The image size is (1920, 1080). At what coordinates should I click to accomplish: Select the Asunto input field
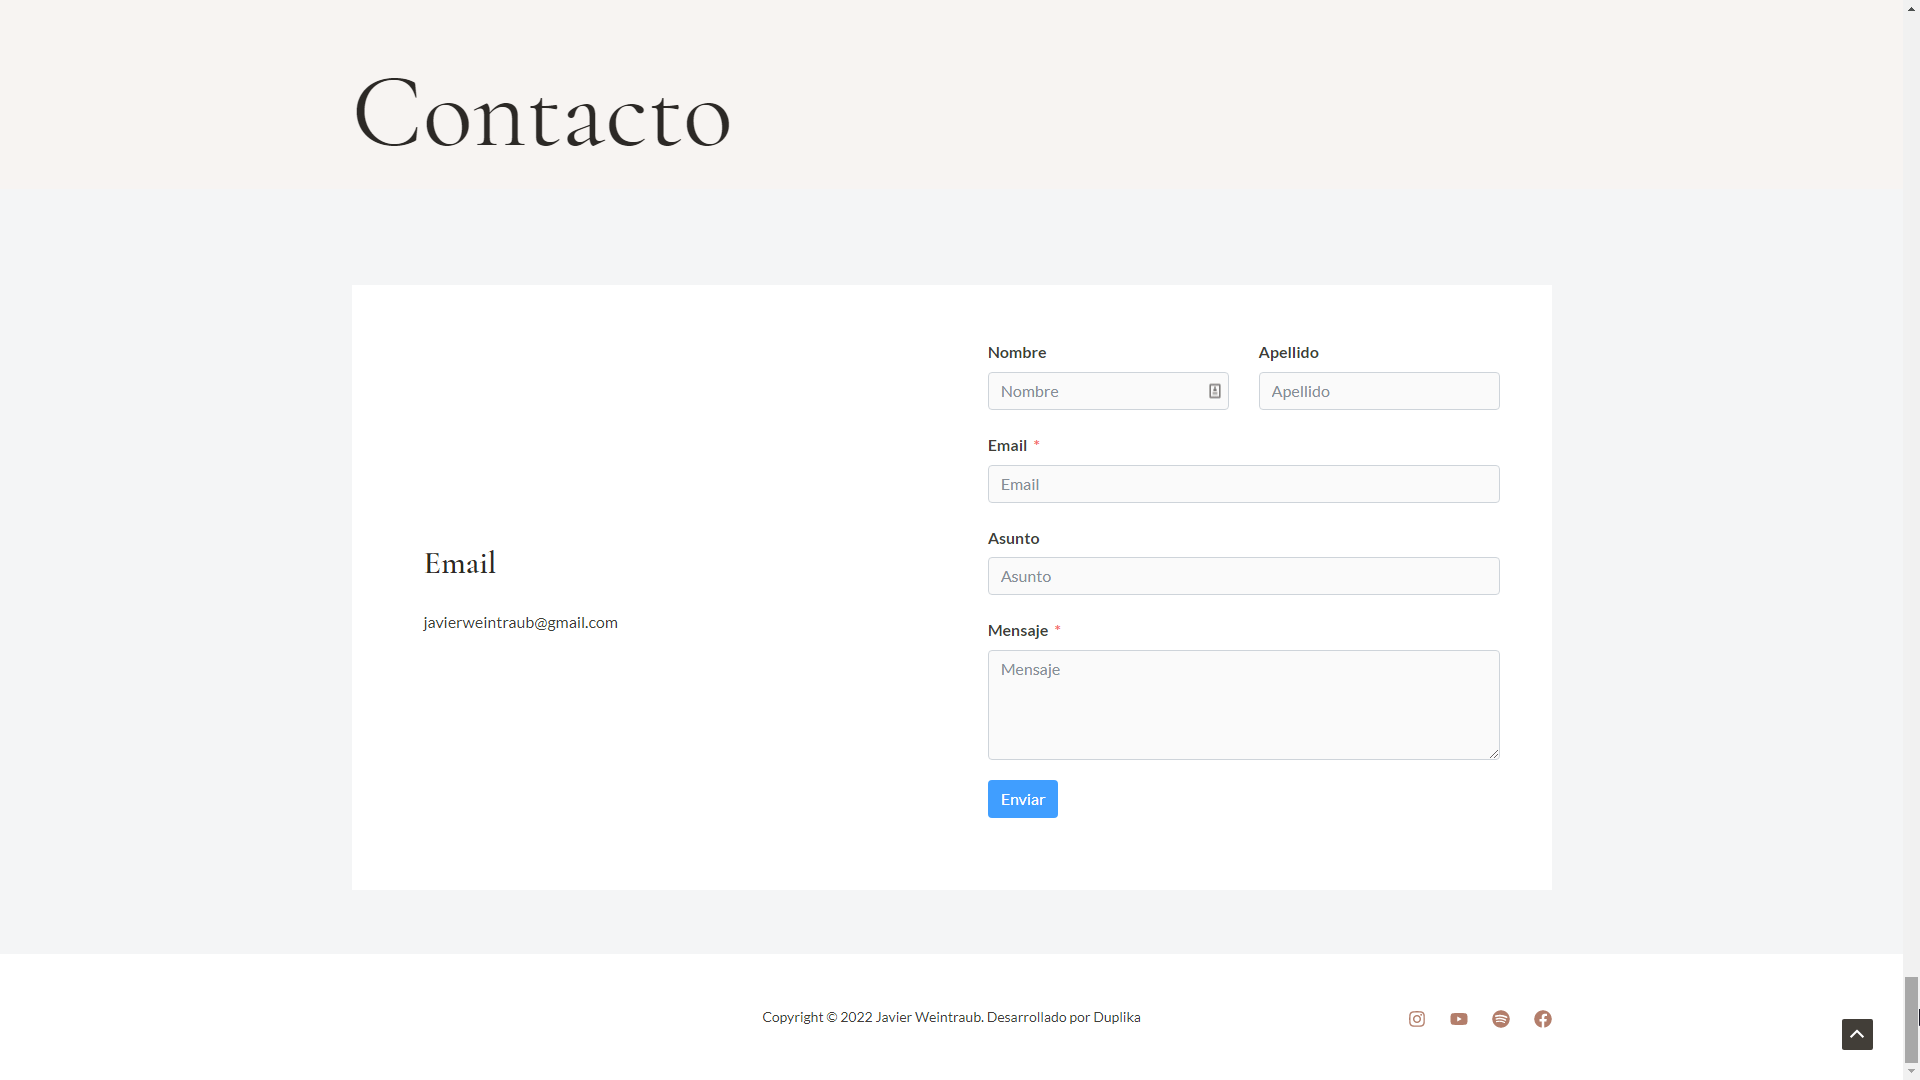click(x=1244, y=576)
